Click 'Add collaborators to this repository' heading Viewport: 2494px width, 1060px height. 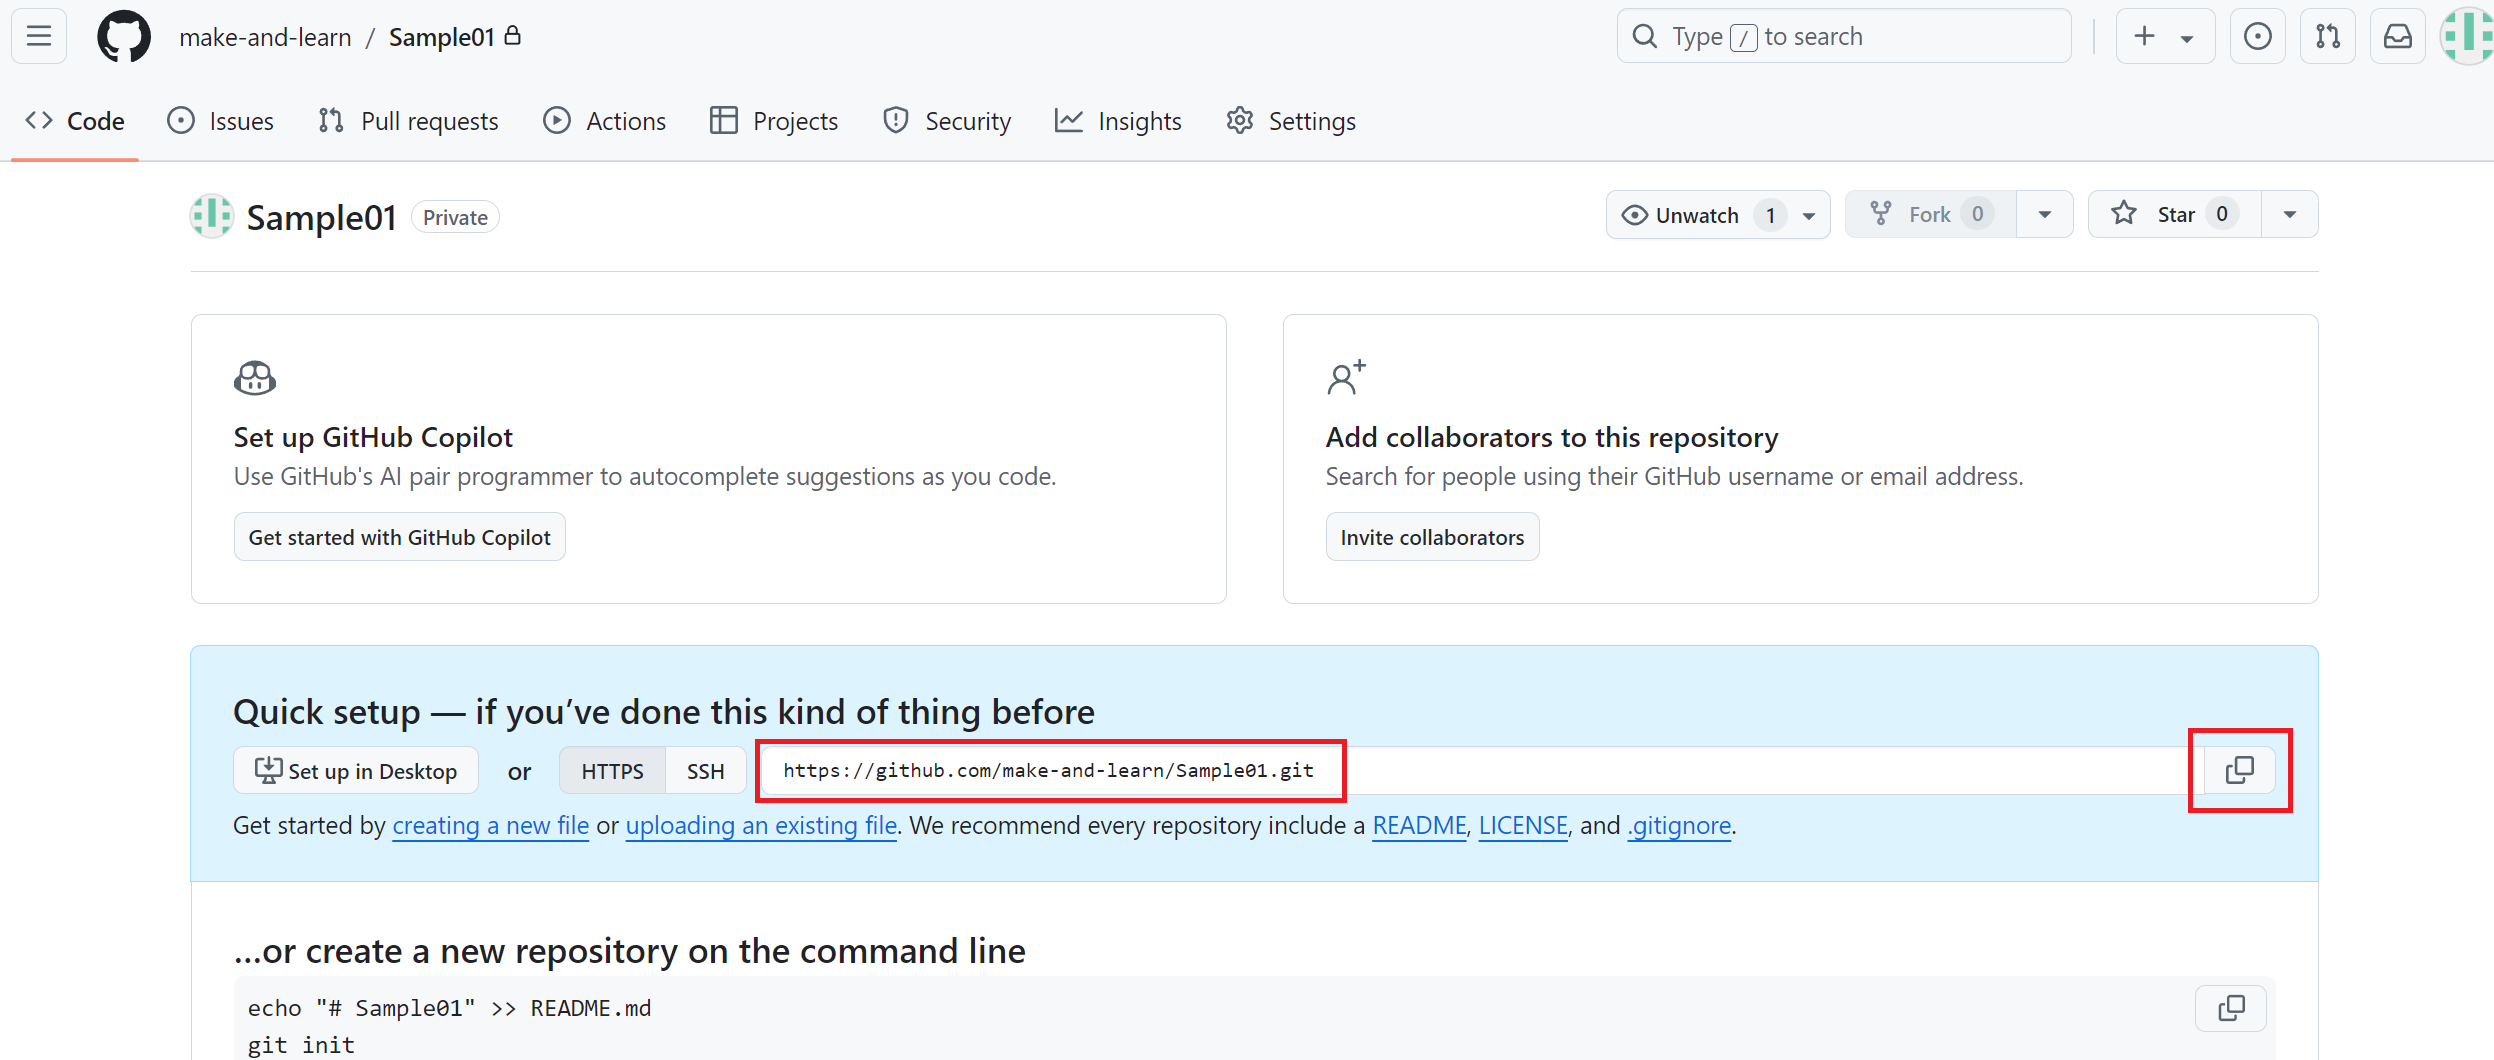[x=1552, y=437]
